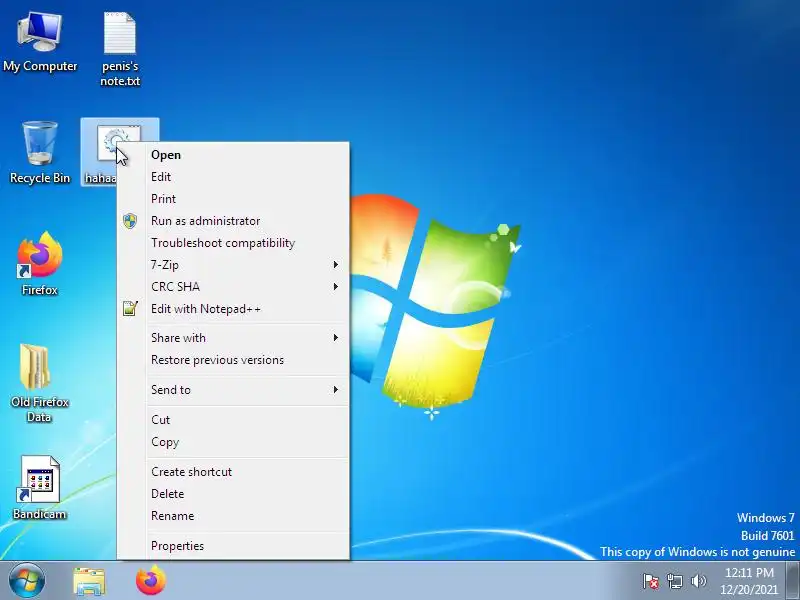Select Run as administrator

pos(234,221)
